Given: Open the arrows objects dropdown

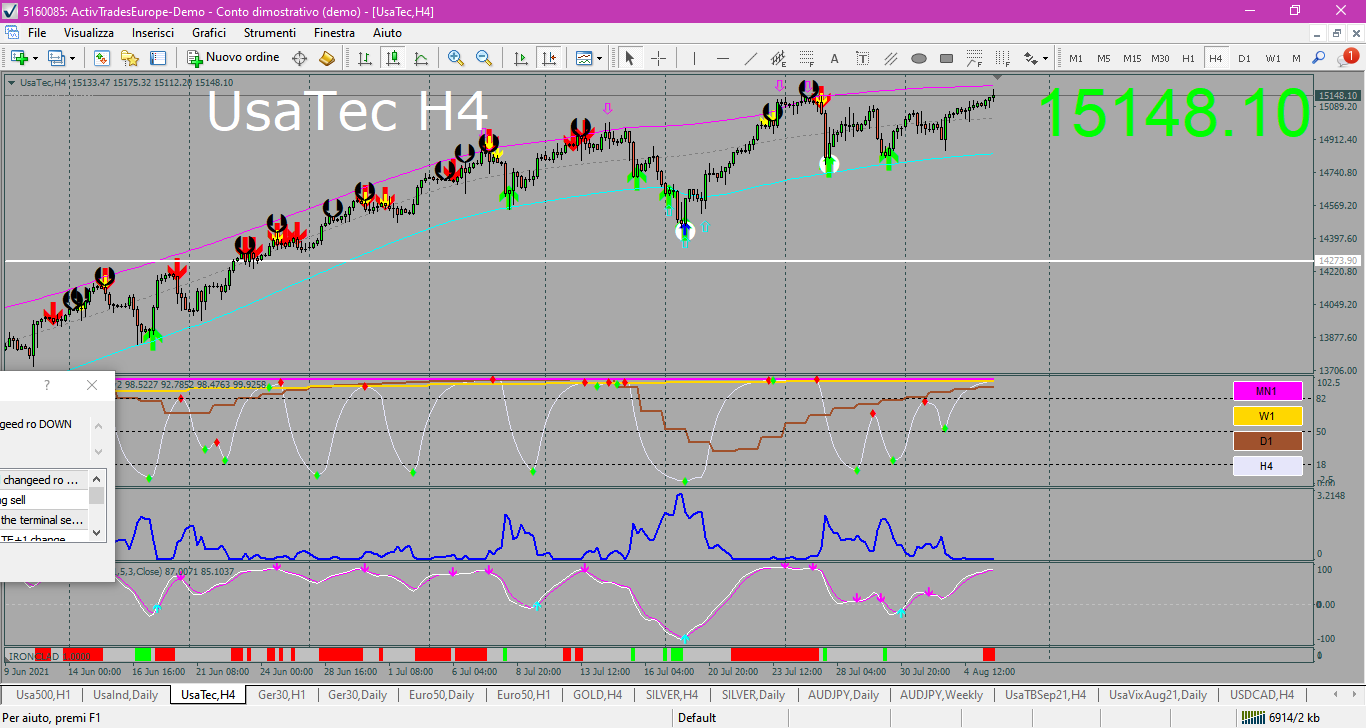Looking at the screenshot, I should click(x=1036, y=58).
